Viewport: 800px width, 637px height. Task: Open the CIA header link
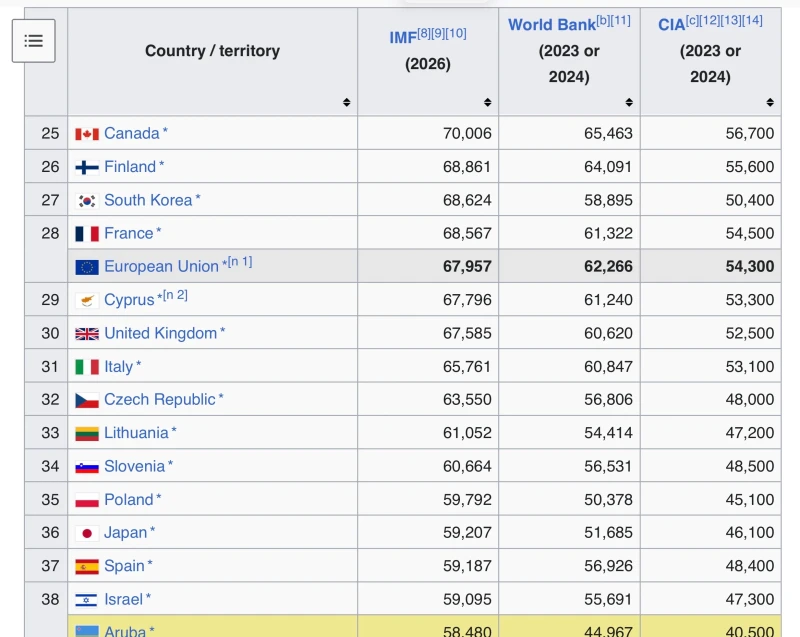tap(671, 25)
